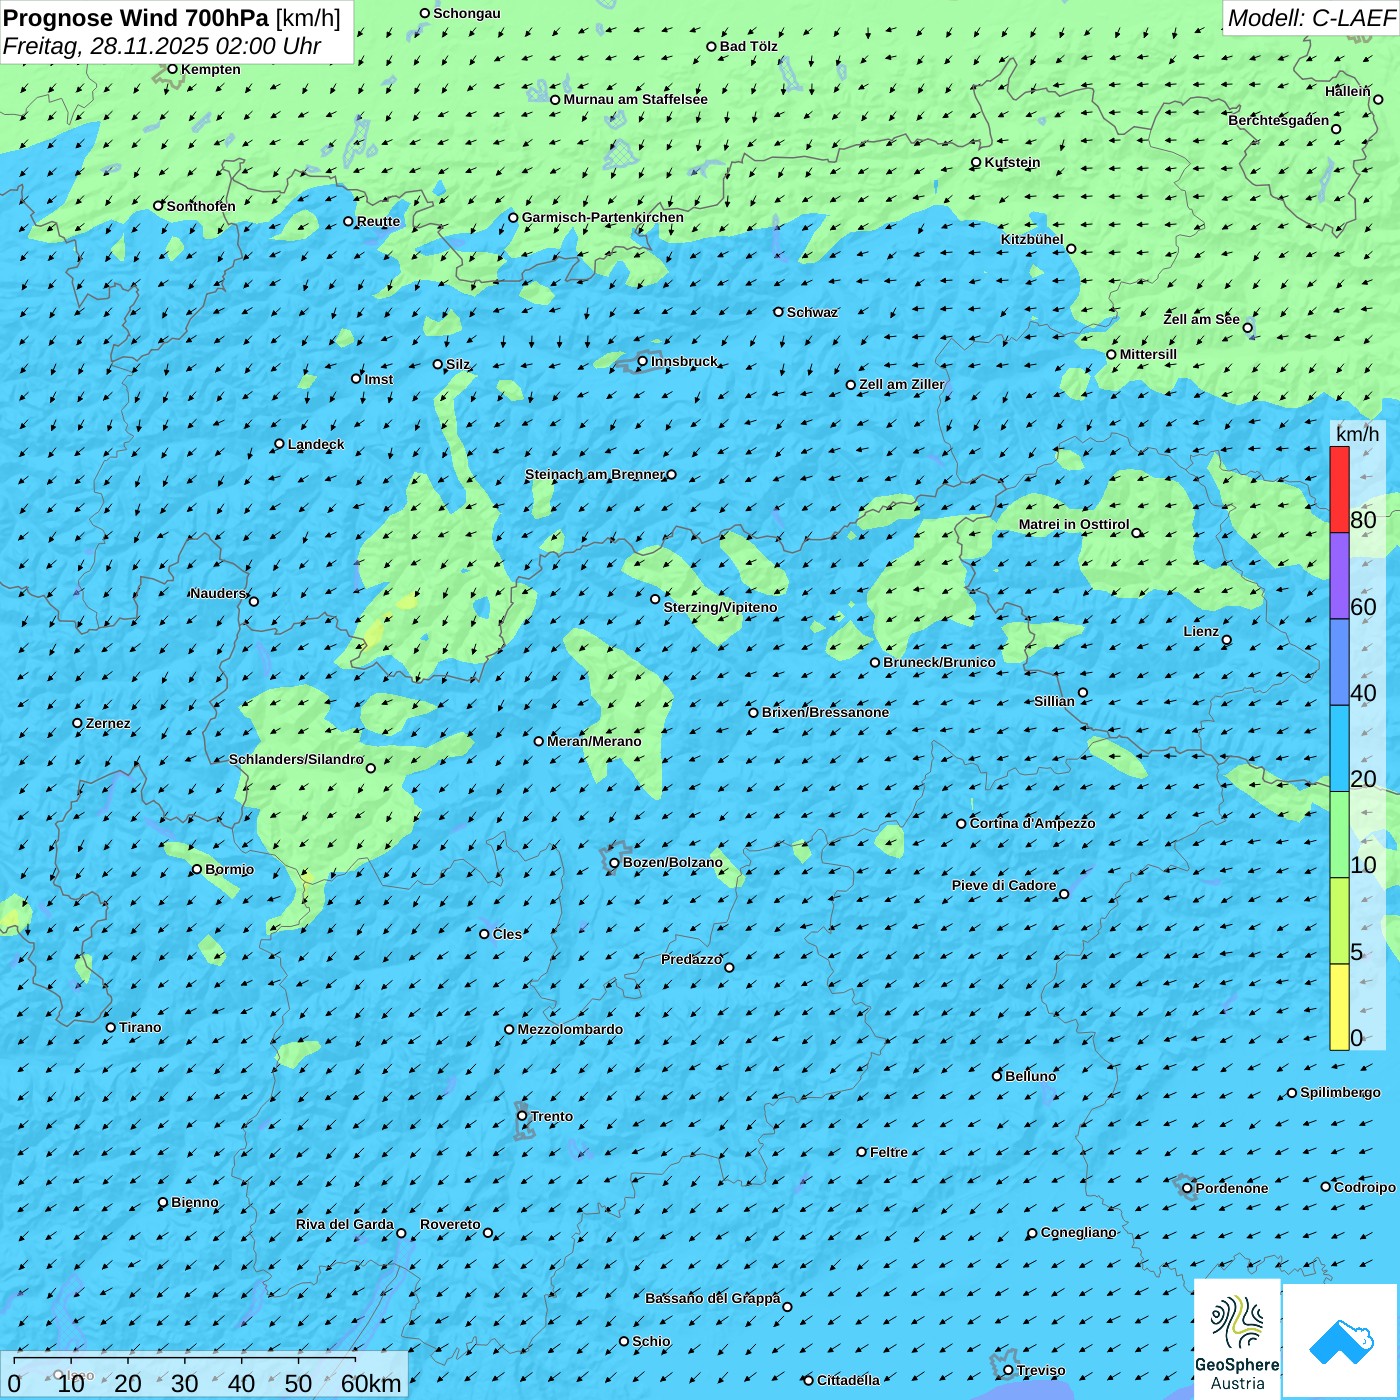Screen dimensions: 1400x1400
Task: Click the 'Riva del Garda' label
Action: coord(345,1224)
